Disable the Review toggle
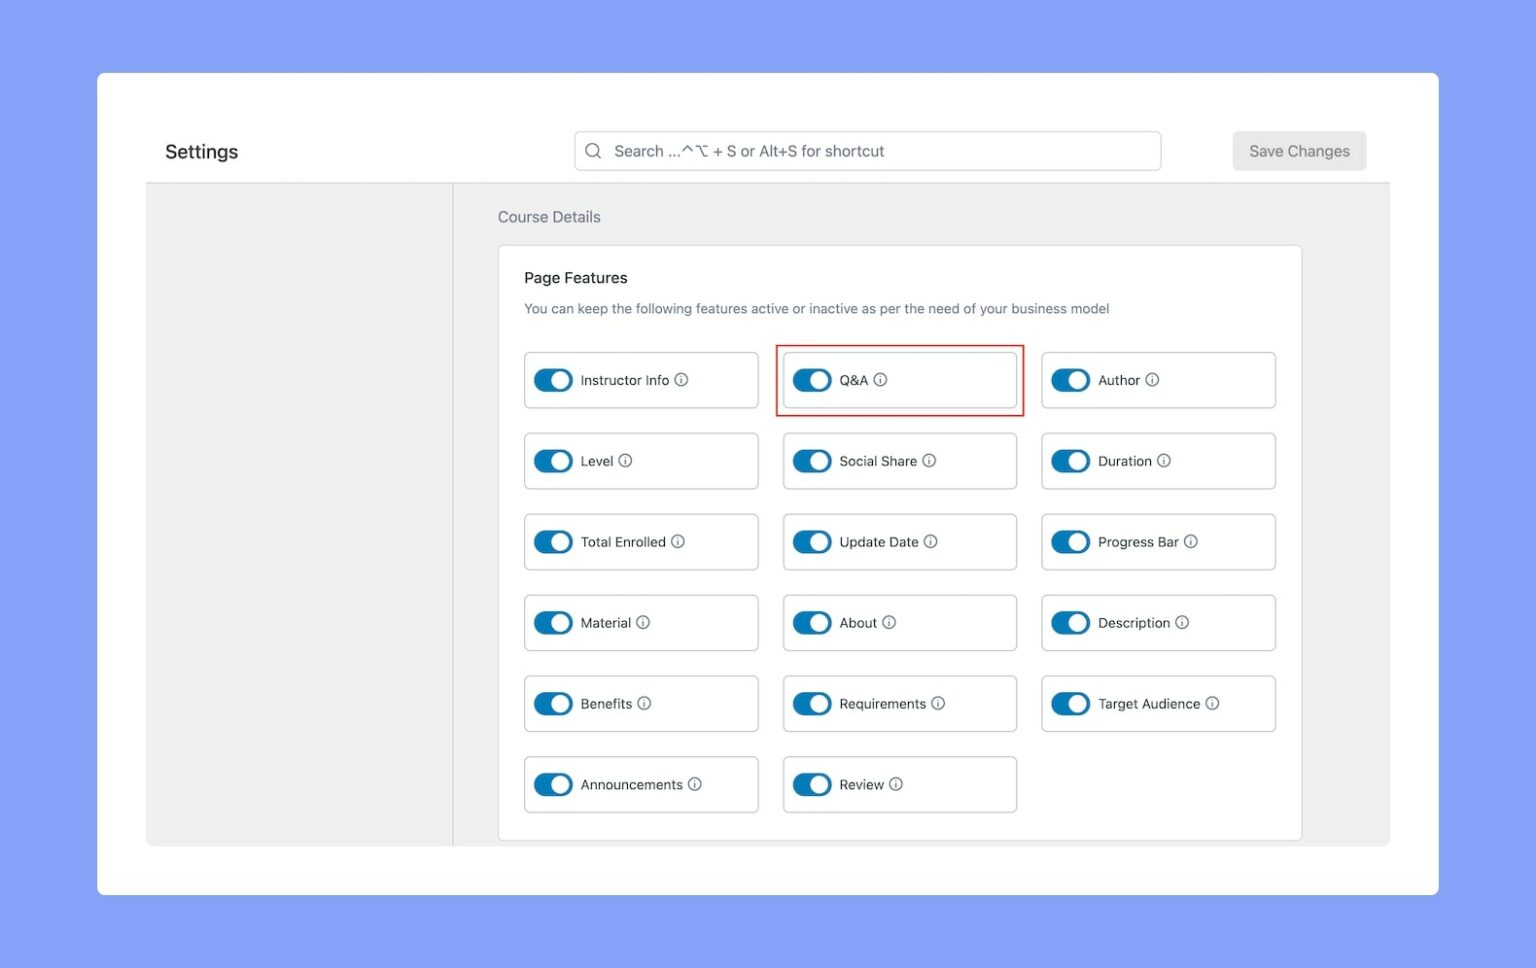Image resolution: width=1536 pixels, height=968 pixels. tap(812, 785)
